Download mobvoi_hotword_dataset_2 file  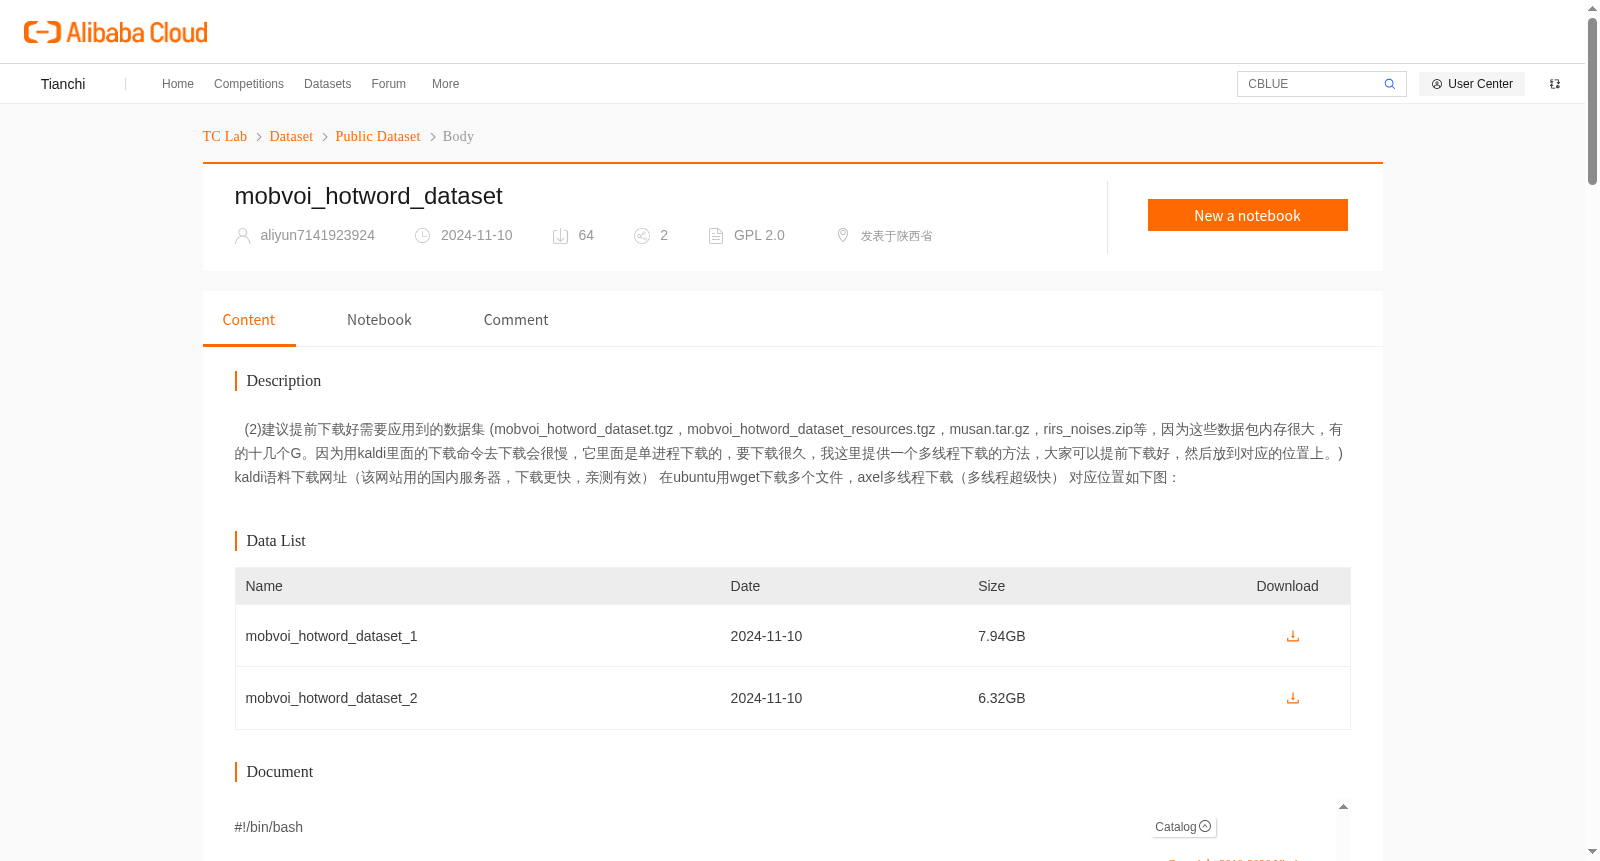click(x=1293, y=698)
